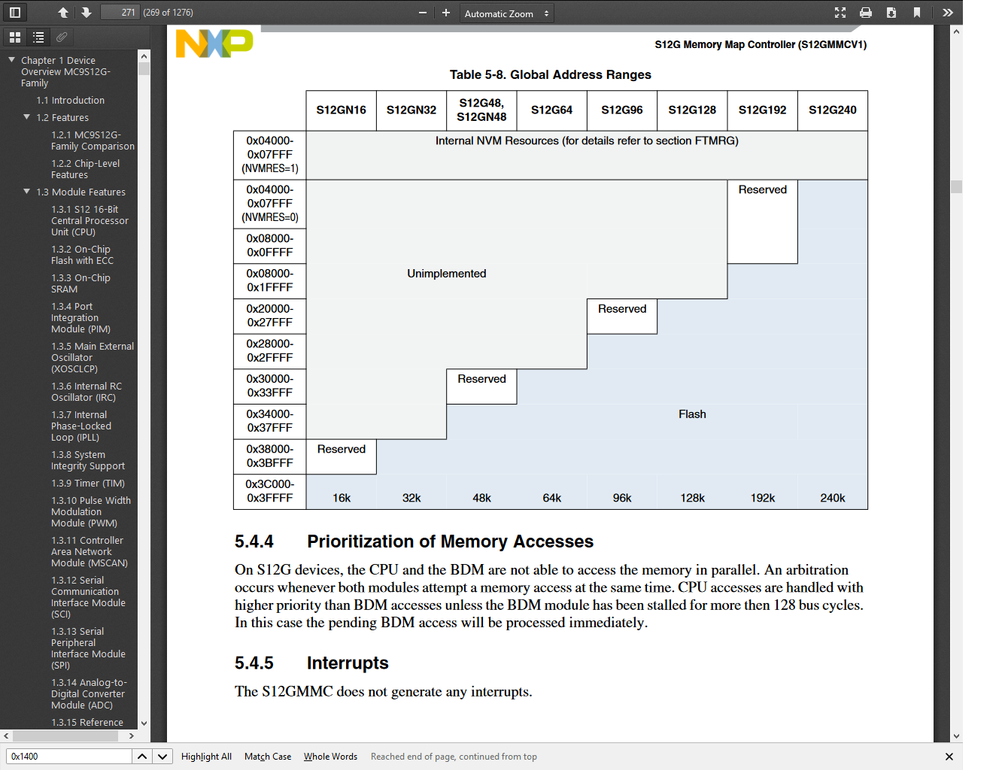Viewport: 999px width, 770px height.
Task: Open 1.3.9 Timer (TIM) entry
Action: pyautogui.click(x=88, y=483)
